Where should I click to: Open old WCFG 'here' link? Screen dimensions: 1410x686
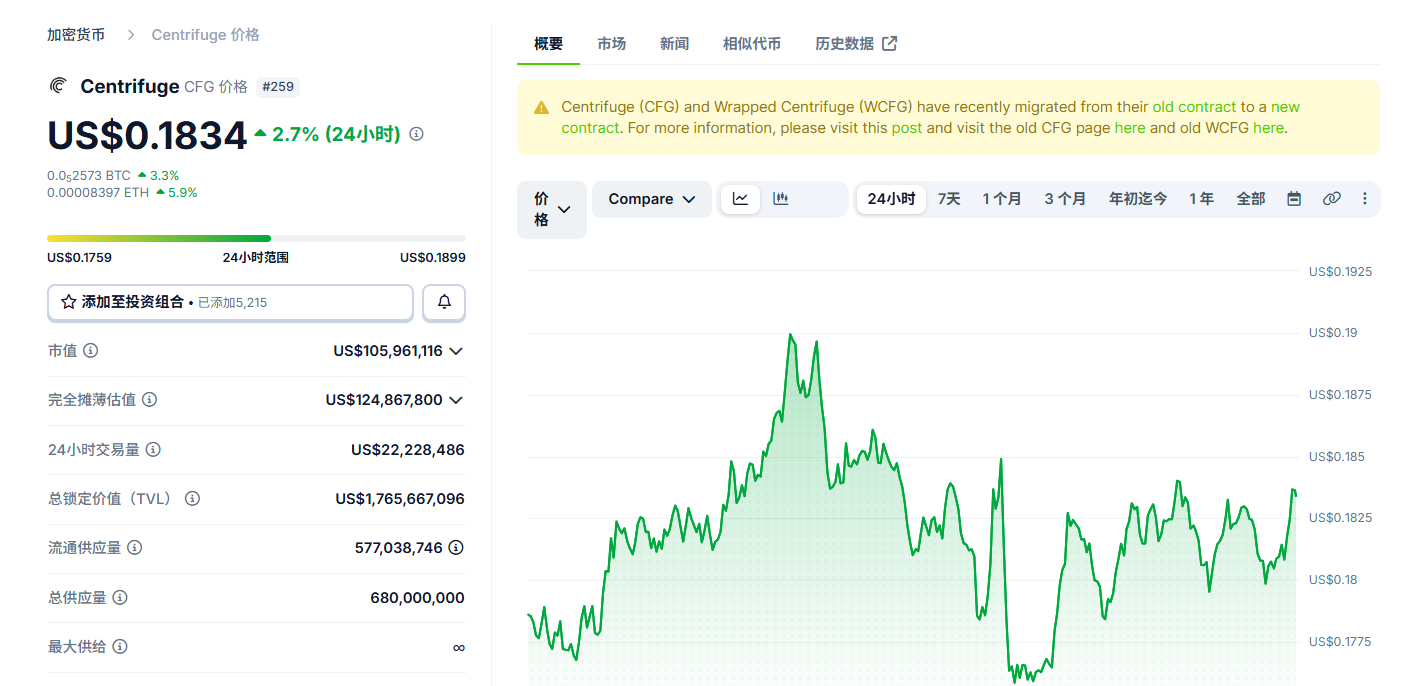point(1268,128)
